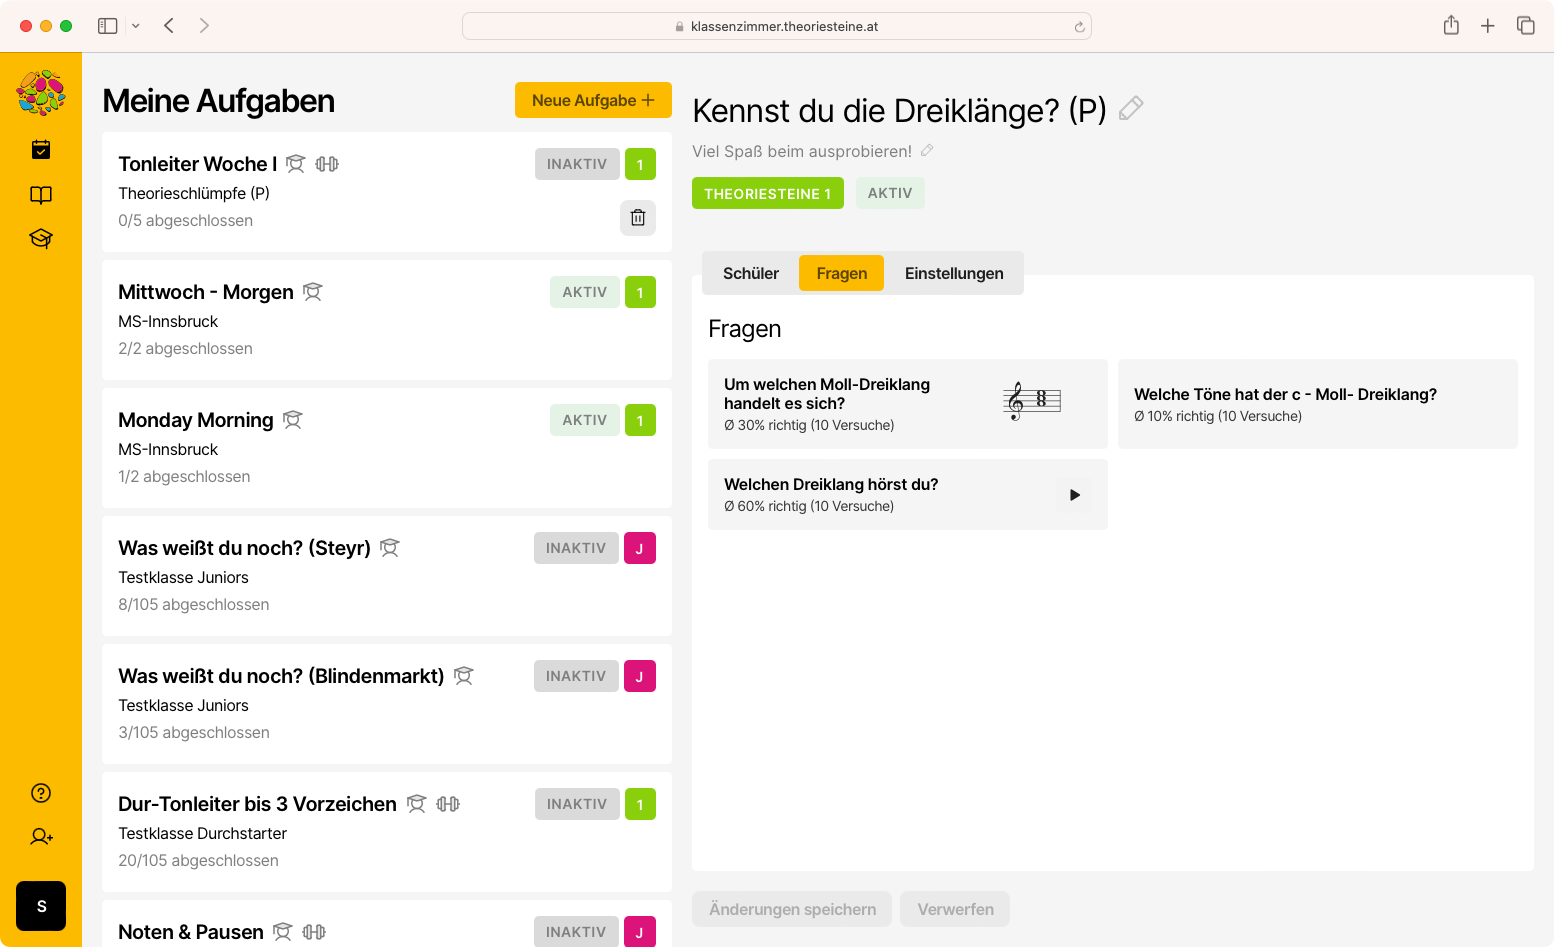Toggle the AKTIV badge under the task title
This screenshot has width=1554, height=947.
click(x=890, y=193)
